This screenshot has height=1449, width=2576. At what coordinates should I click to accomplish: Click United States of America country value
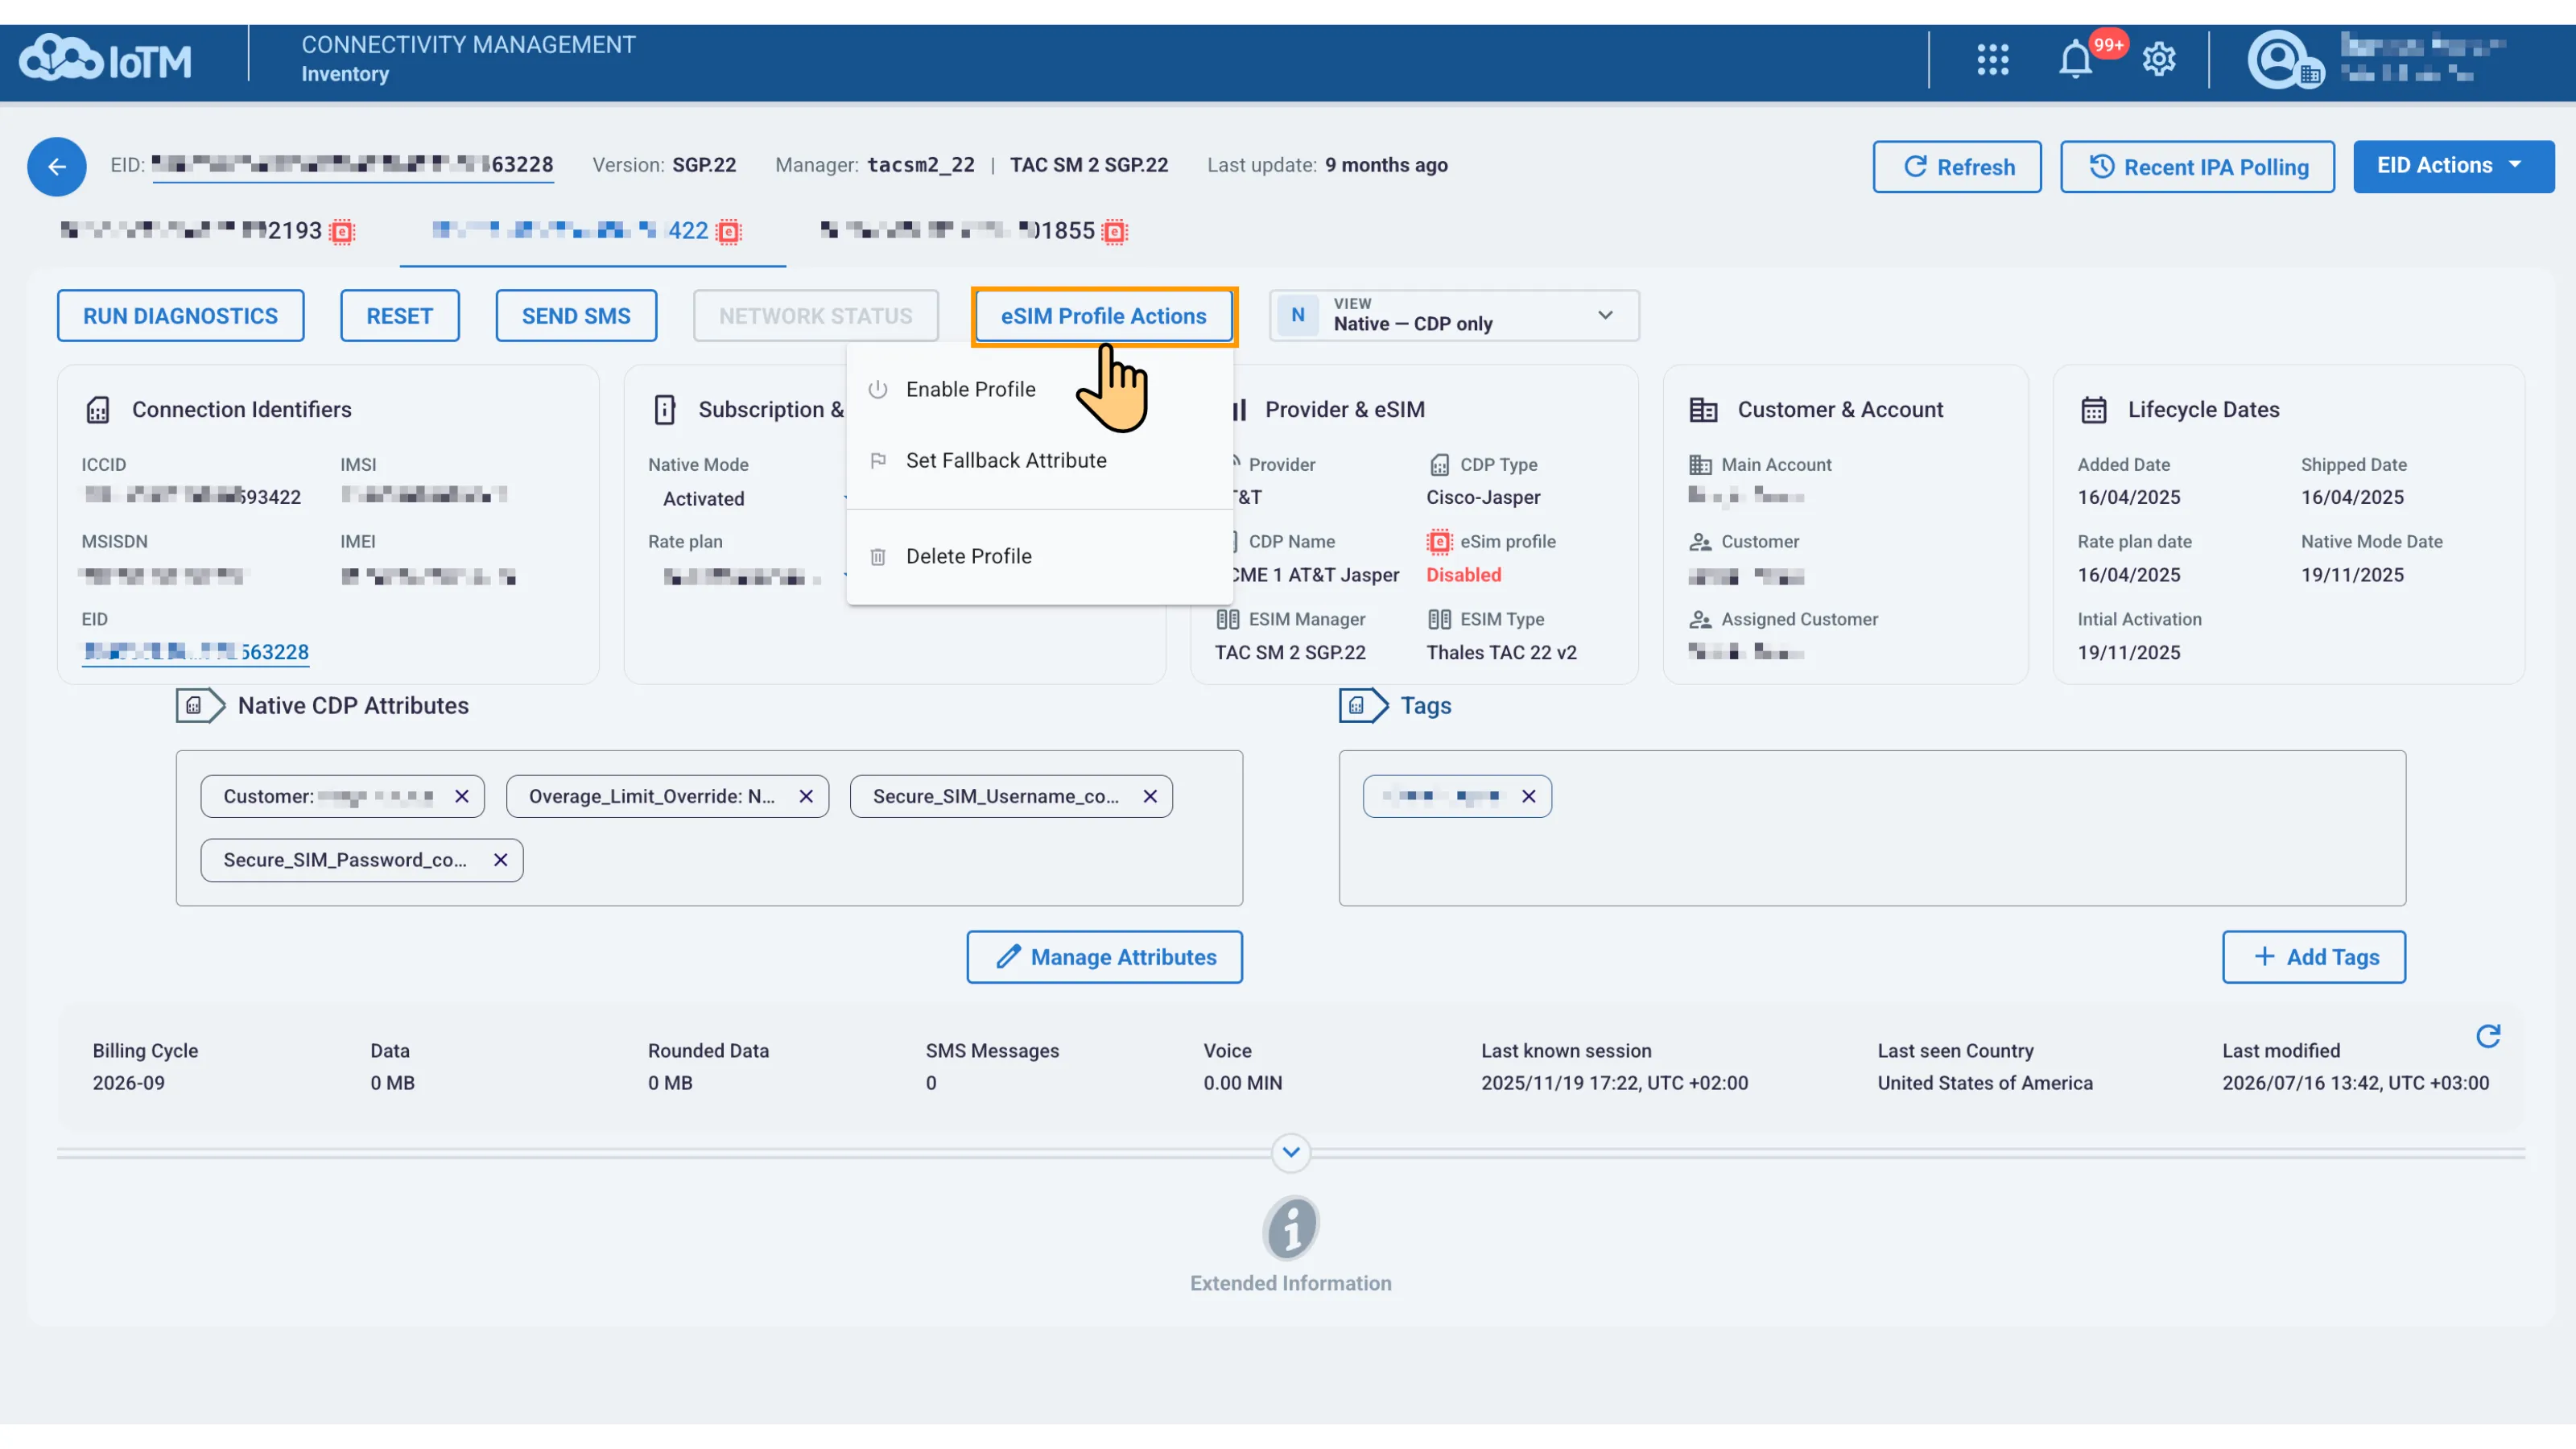pos(1985,1084)
